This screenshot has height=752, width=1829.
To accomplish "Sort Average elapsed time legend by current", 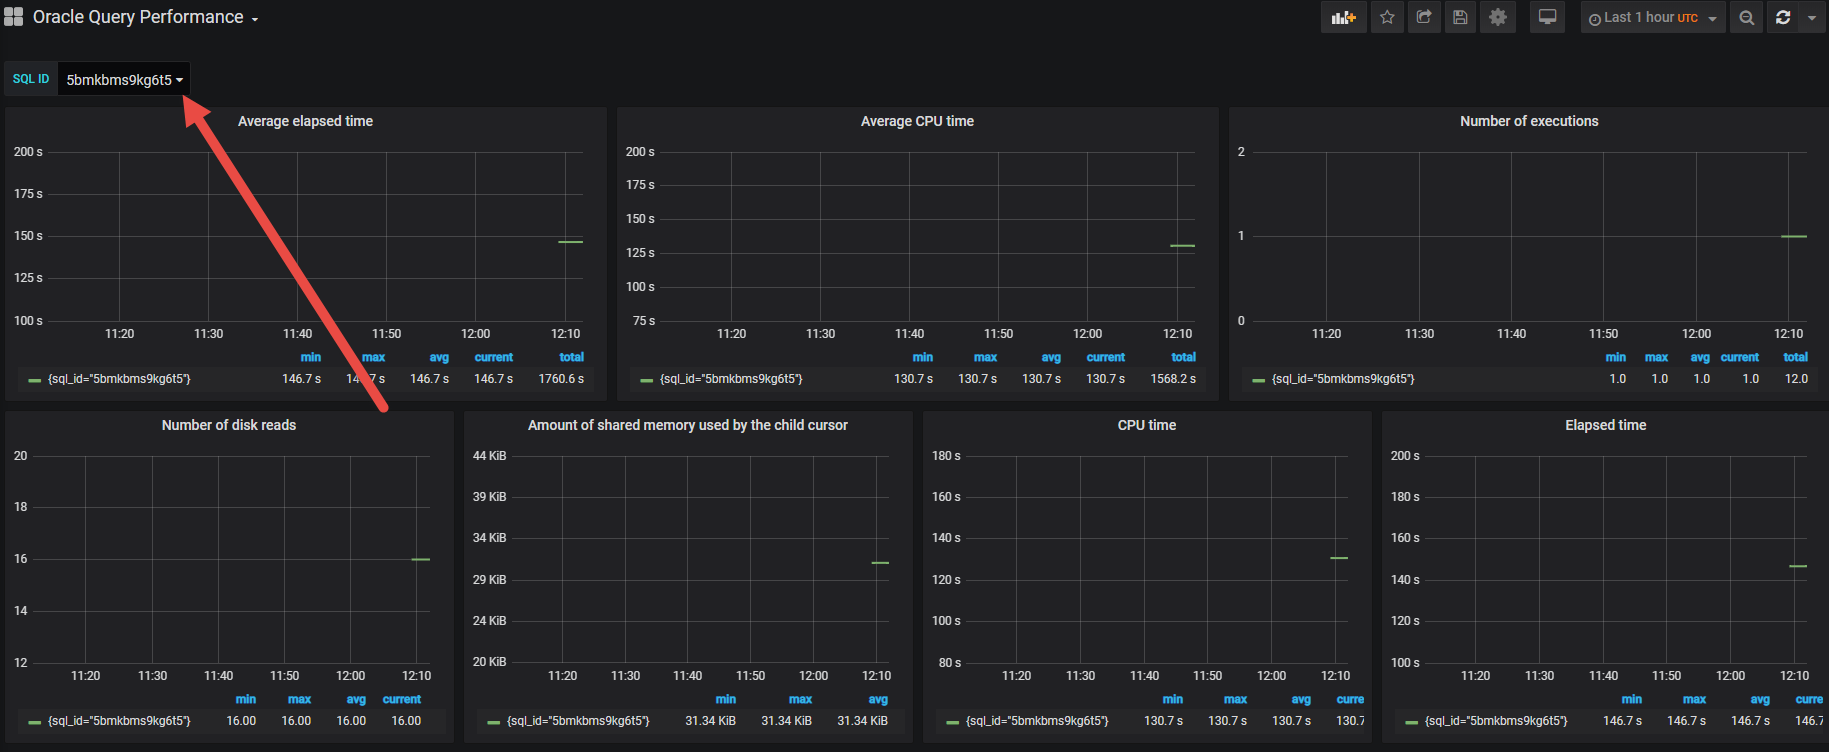I will pos(494,357).
